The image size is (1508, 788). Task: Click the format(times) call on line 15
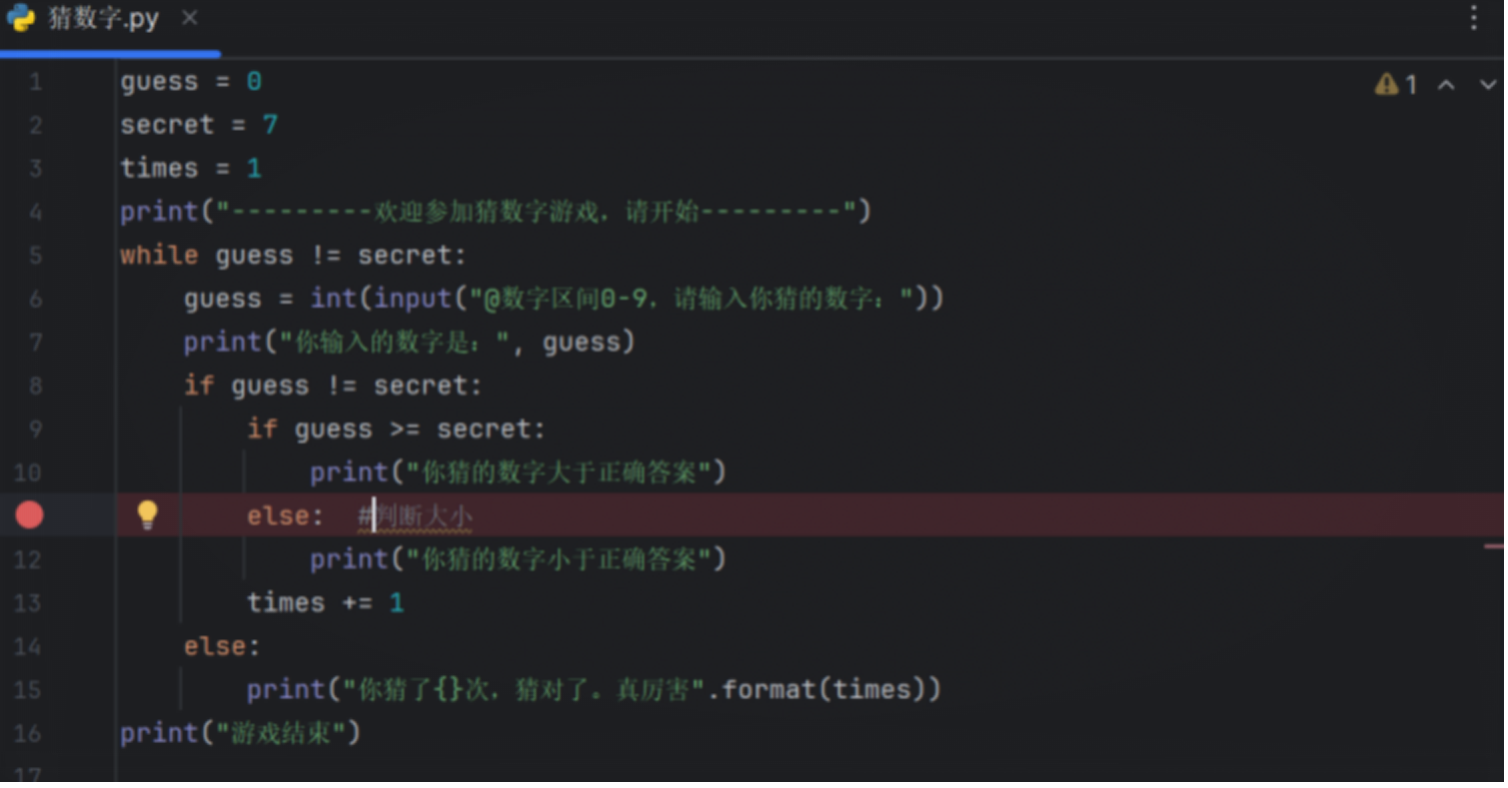[x=830, y=690]
